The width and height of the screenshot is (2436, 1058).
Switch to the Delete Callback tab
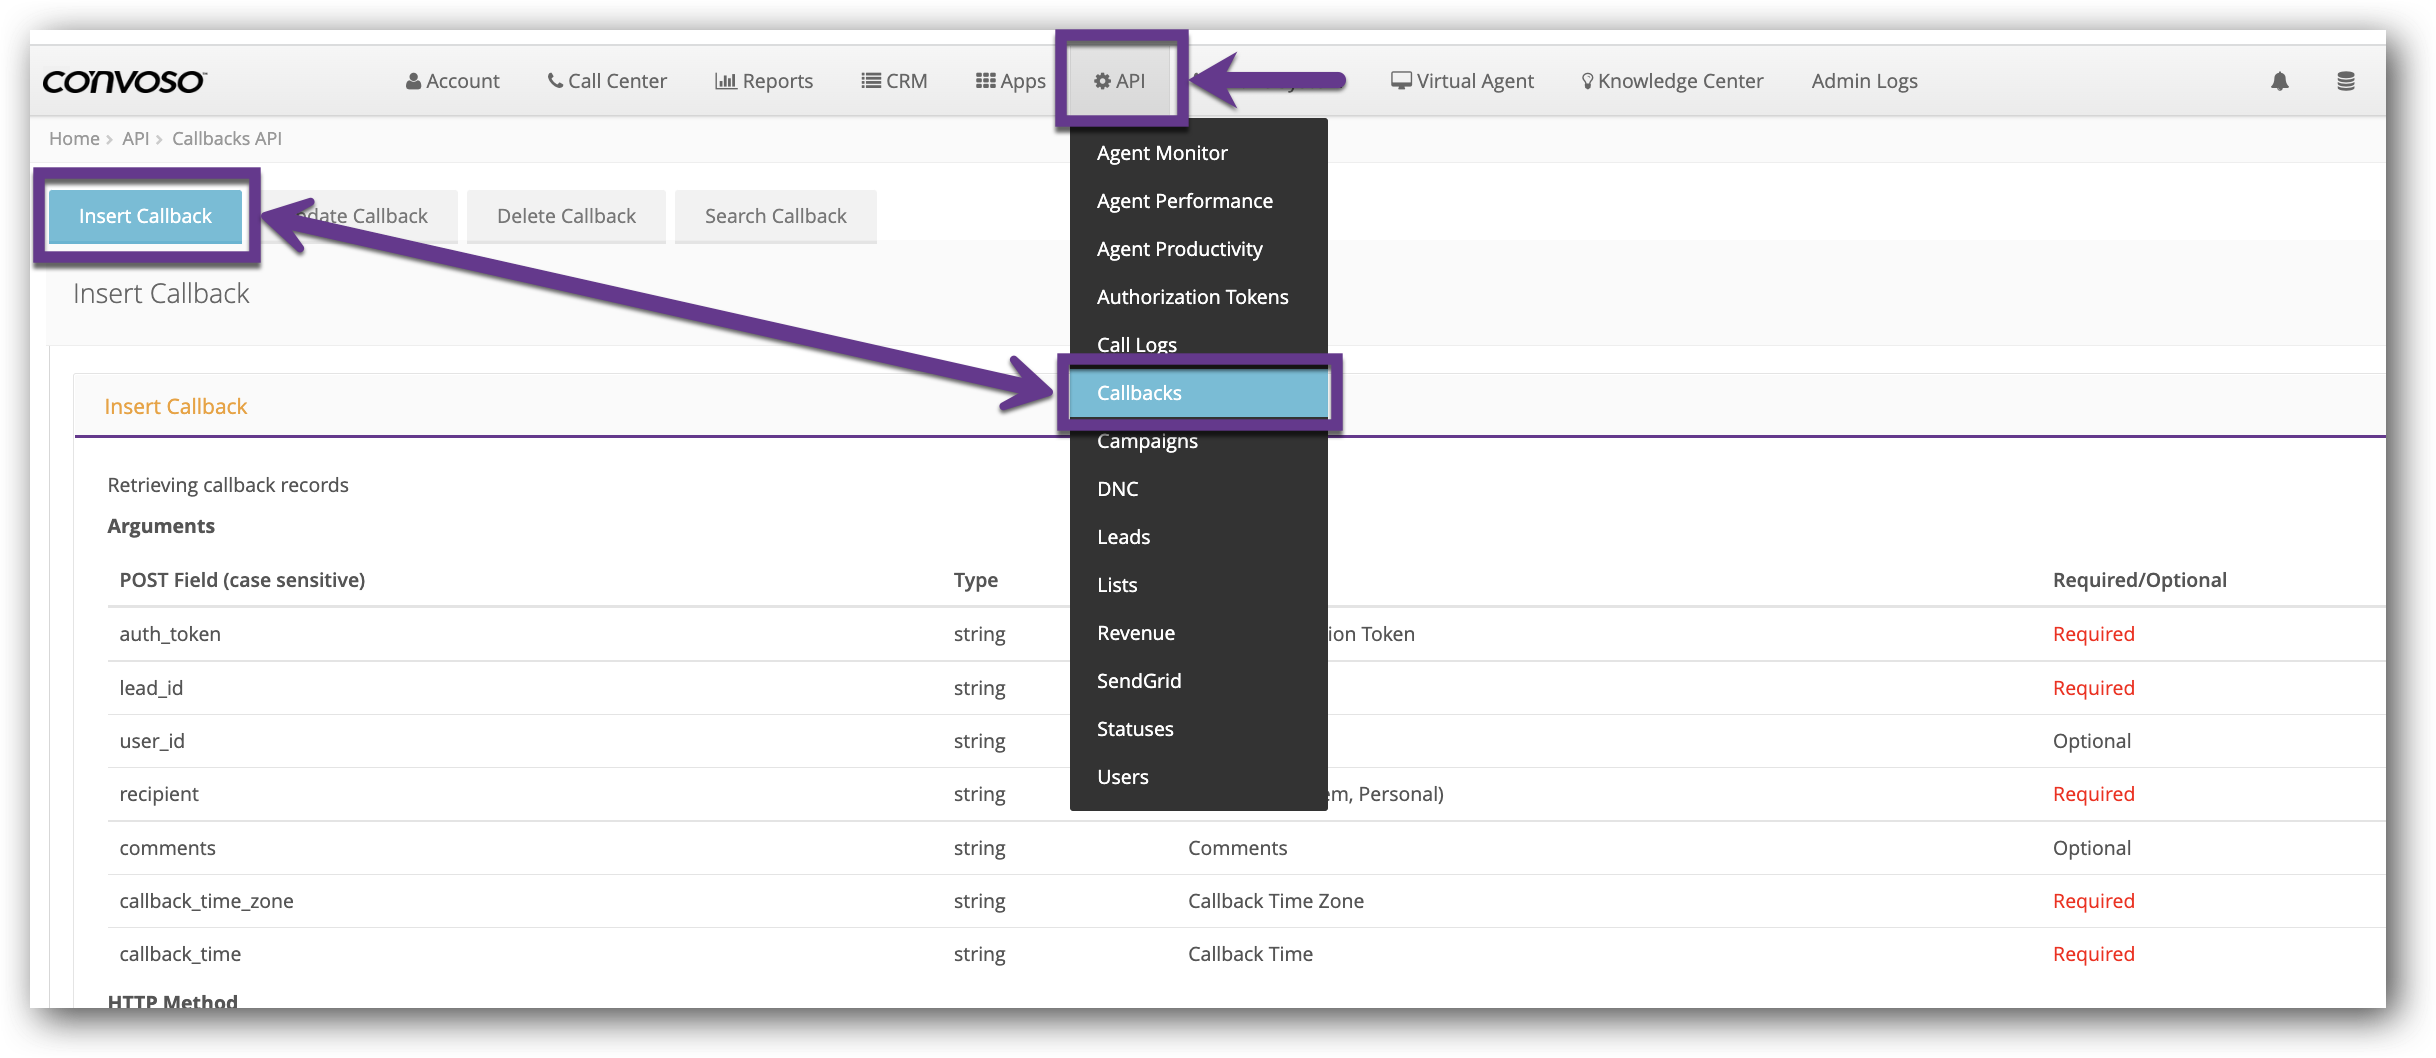[566, 216]
